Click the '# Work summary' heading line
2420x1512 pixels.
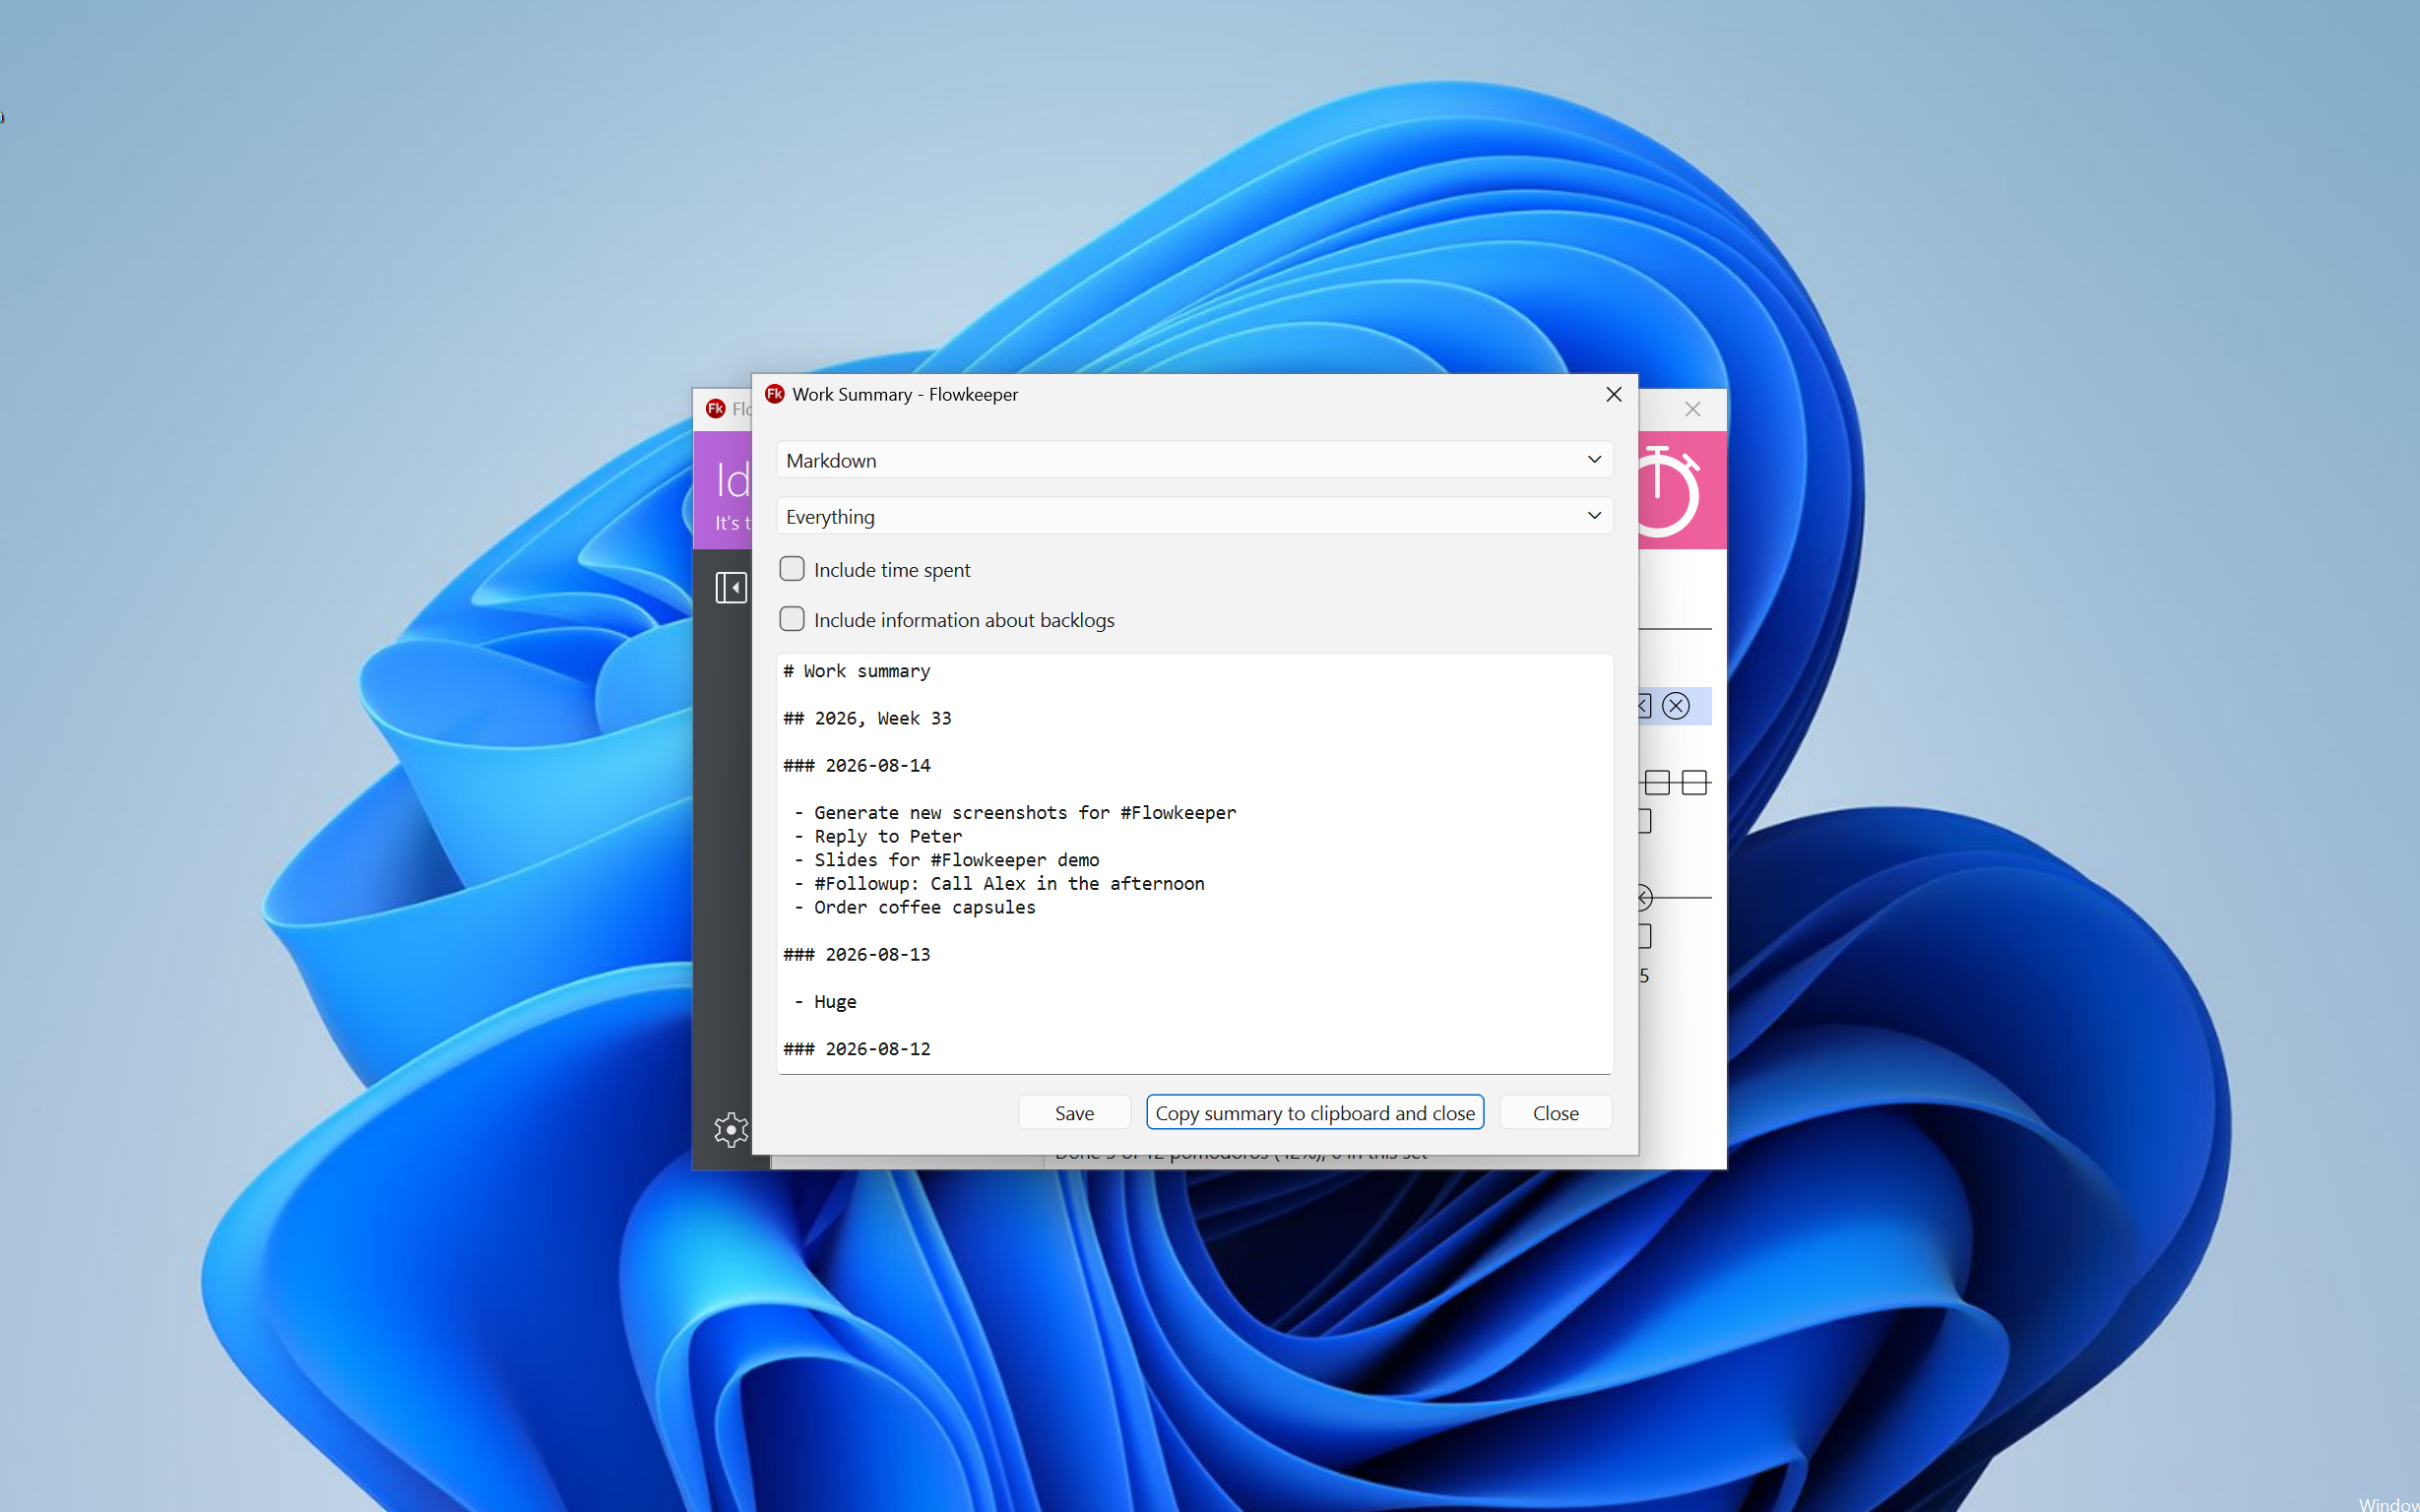(857, 671)
